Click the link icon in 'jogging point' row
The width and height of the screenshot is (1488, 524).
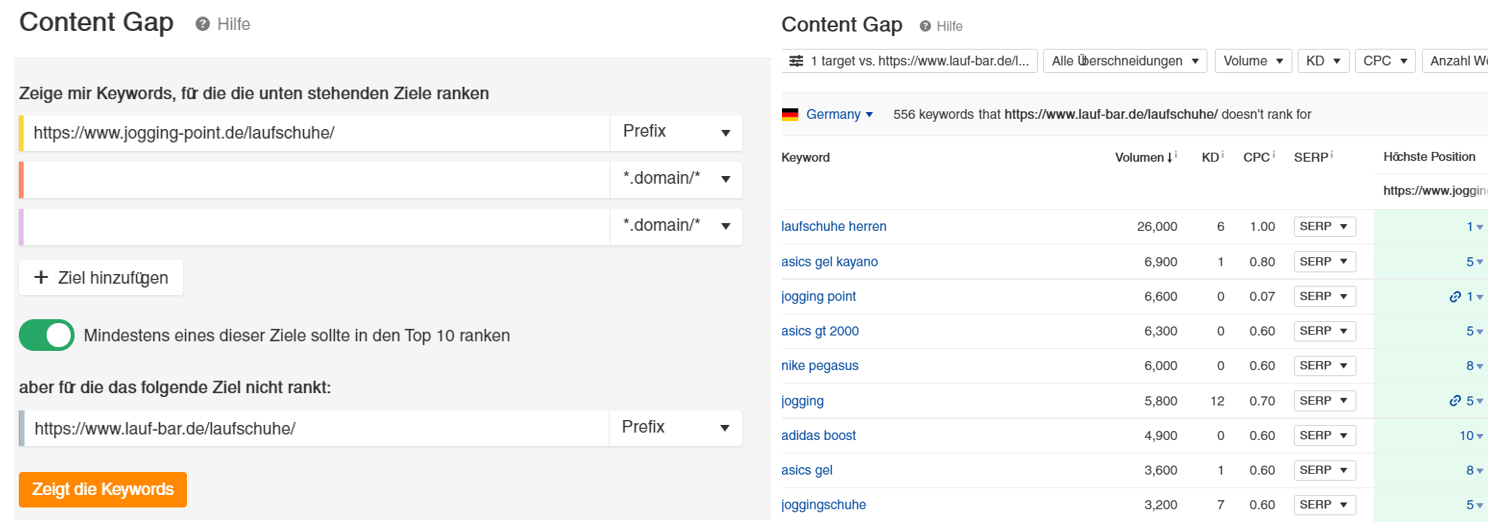(x=1456, y=297)
